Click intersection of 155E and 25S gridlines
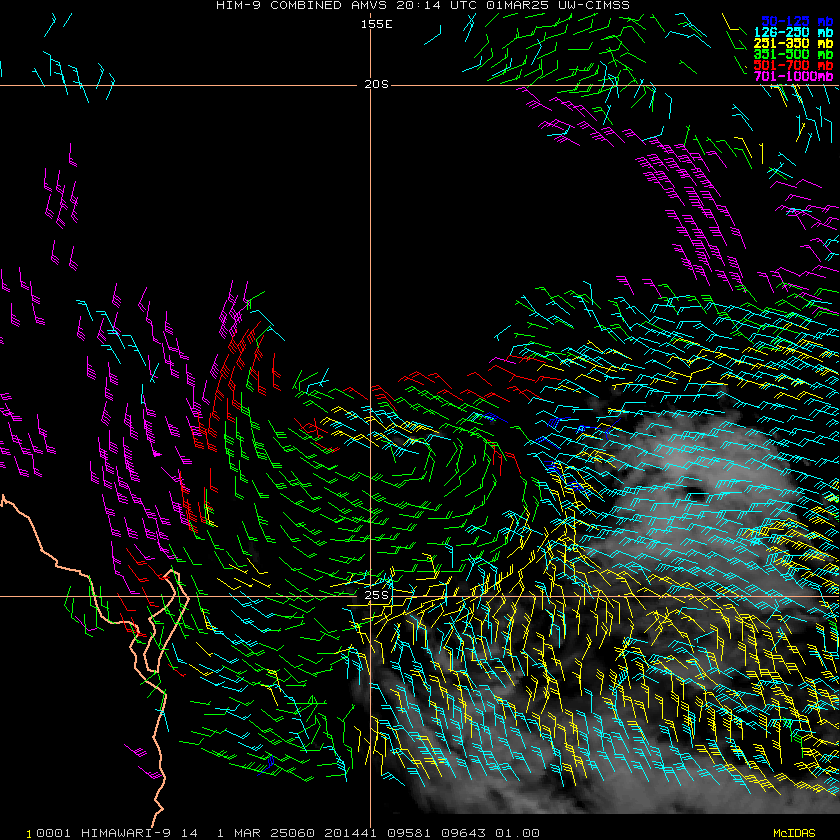Image resolution: width=840 pixels, height=840 pixels. click(x=370, y=597)
